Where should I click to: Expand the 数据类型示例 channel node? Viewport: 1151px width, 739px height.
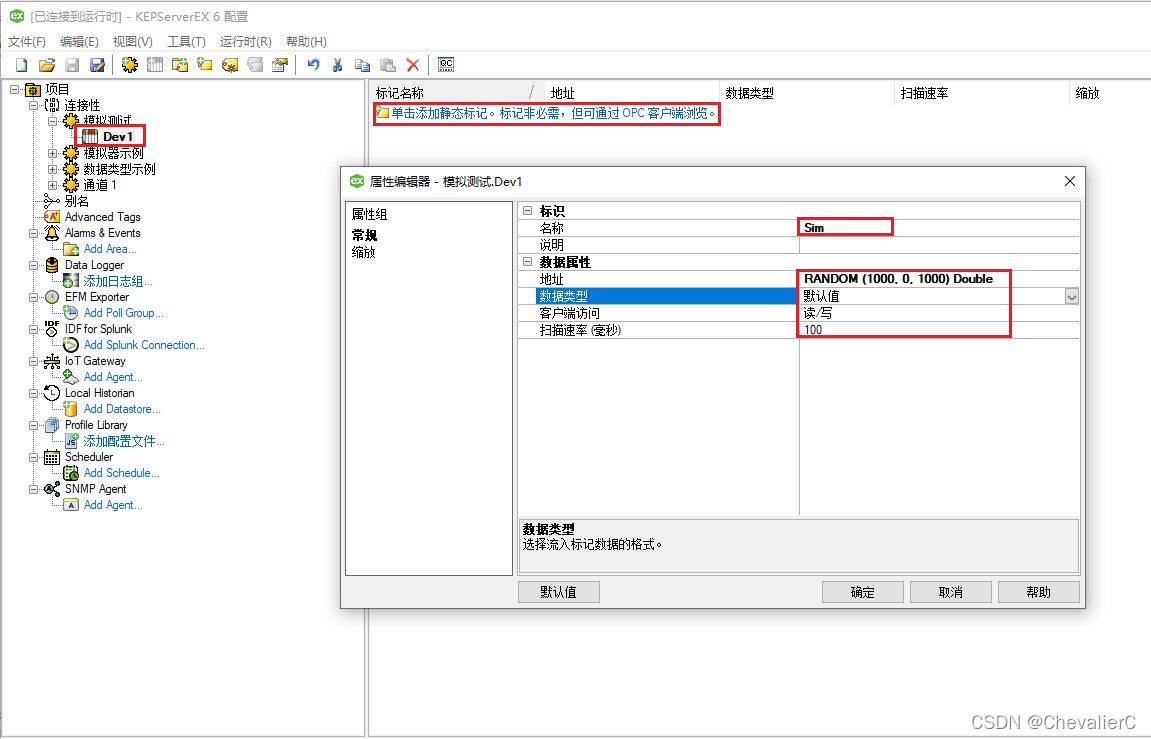(x=52, y=170)
